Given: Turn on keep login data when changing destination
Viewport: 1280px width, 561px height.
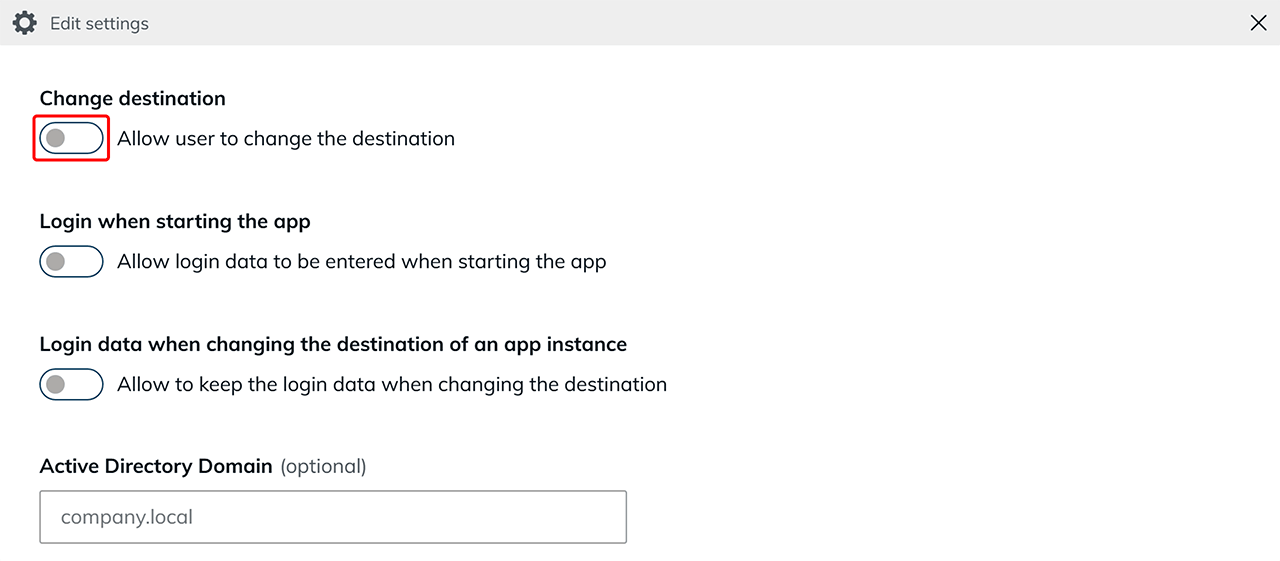Looking at the screenshot, I should (x=72, y=384).
